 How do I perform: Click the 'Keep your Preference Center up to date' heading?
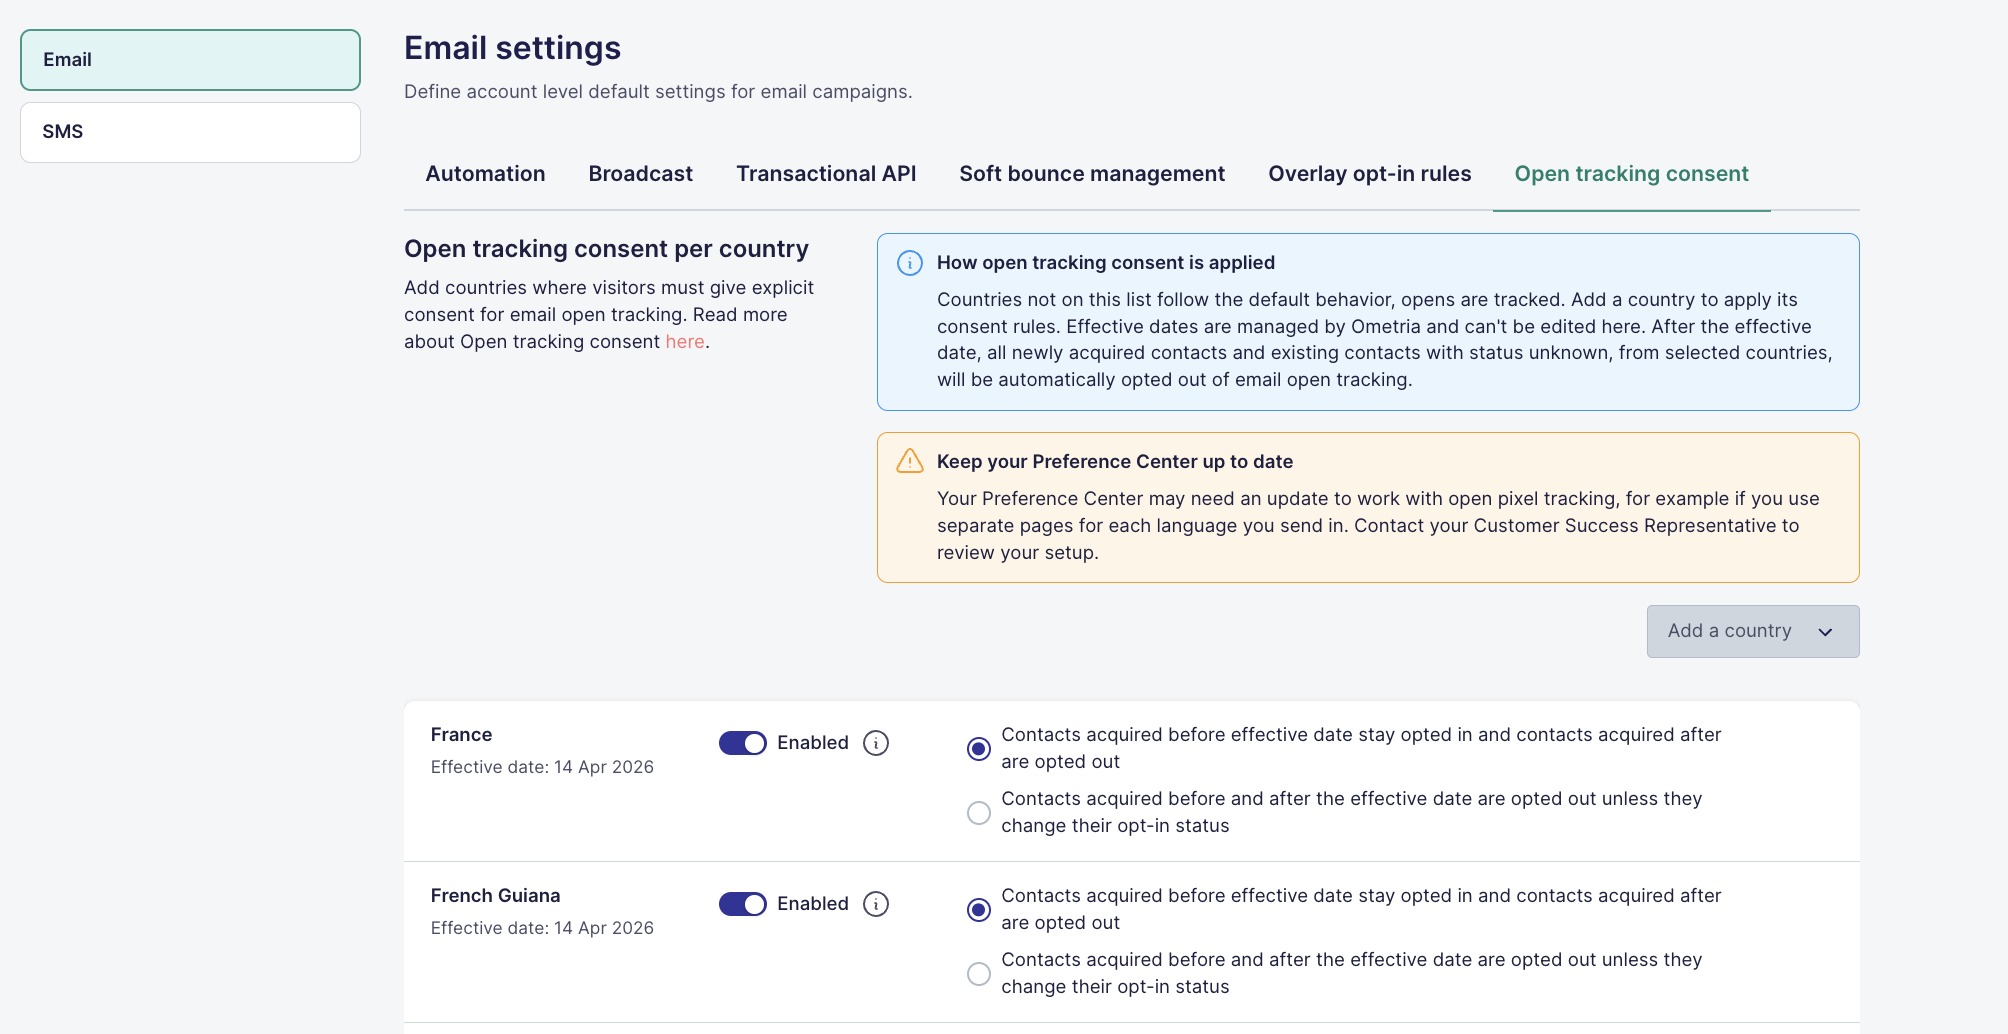(x=1114, y=462)
